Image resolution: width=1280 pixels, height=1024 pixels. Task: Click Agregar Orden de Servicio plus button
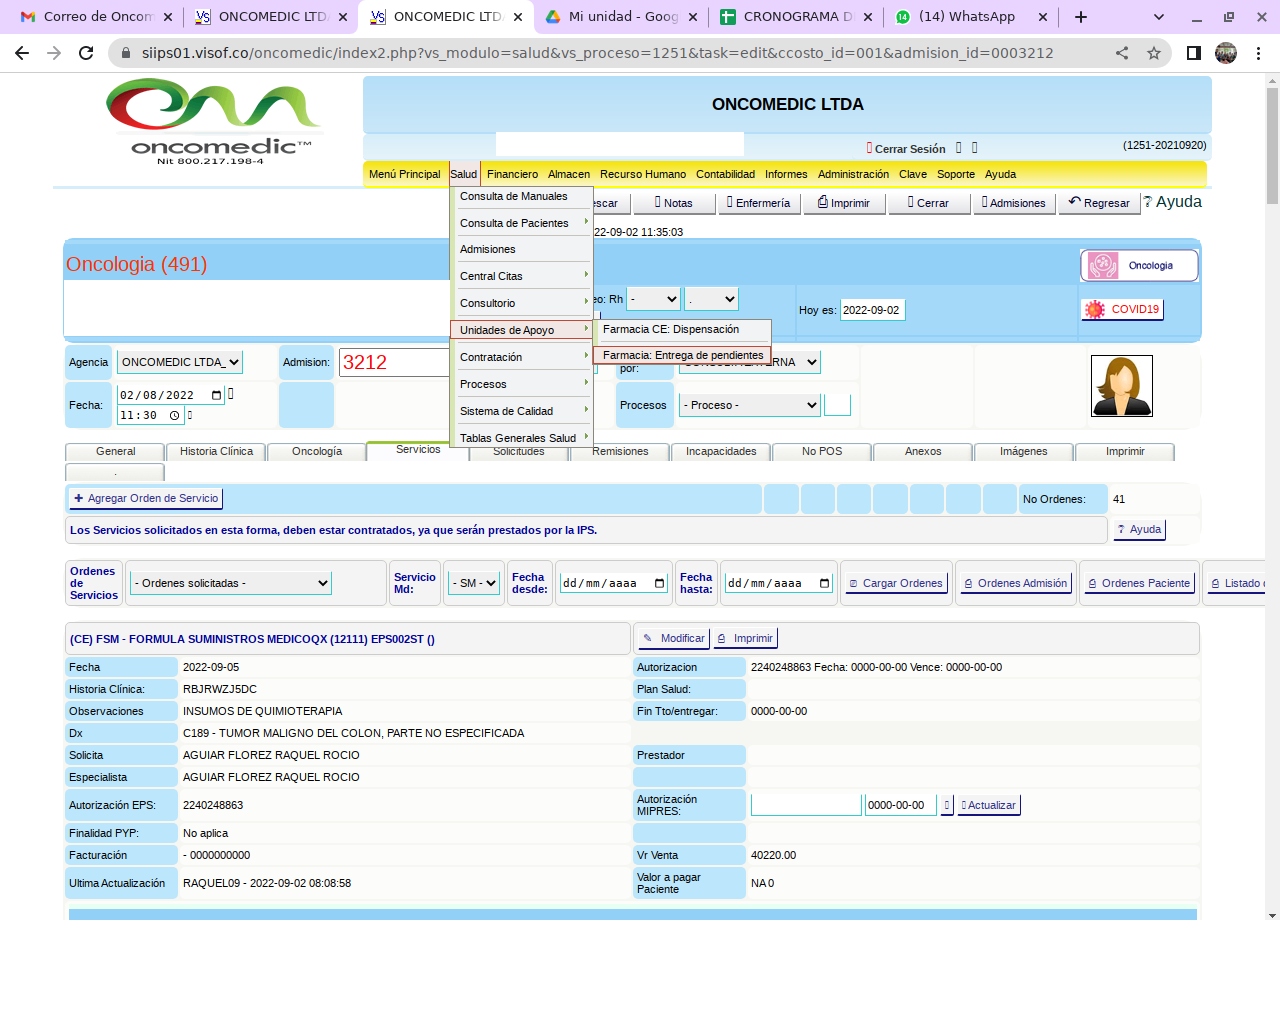[146, 499]
